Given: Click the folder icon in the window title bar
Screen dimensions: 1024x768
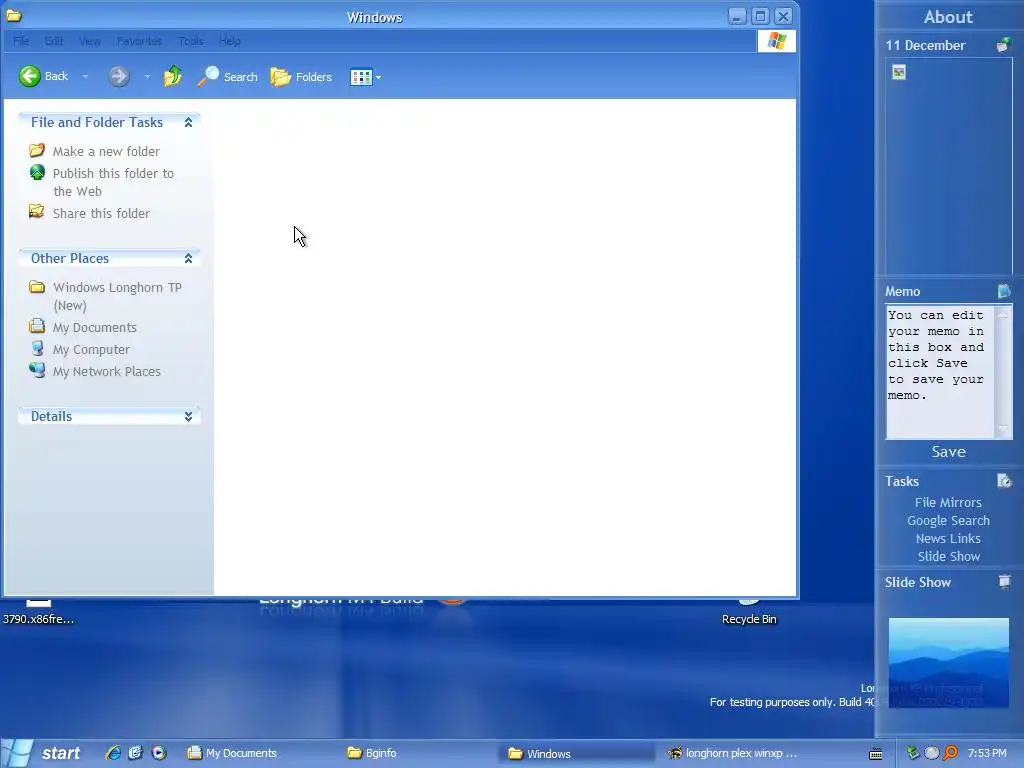Looking at the screenshot, I should (x=14, y=16).
